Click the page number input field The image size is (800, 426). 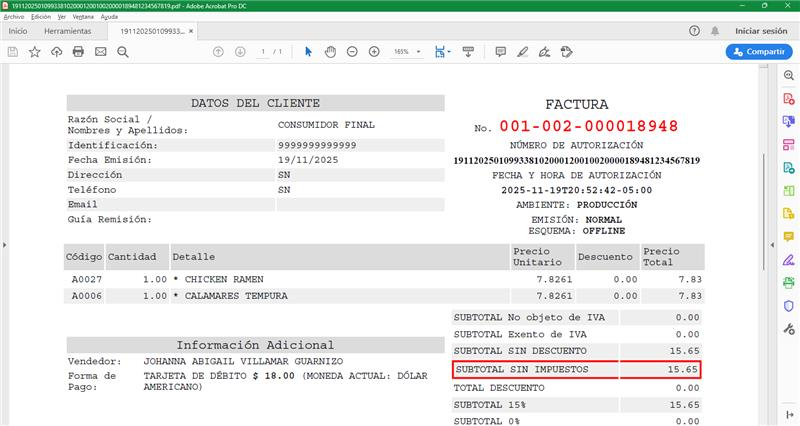pyautogui.click(x=263, y=51)
